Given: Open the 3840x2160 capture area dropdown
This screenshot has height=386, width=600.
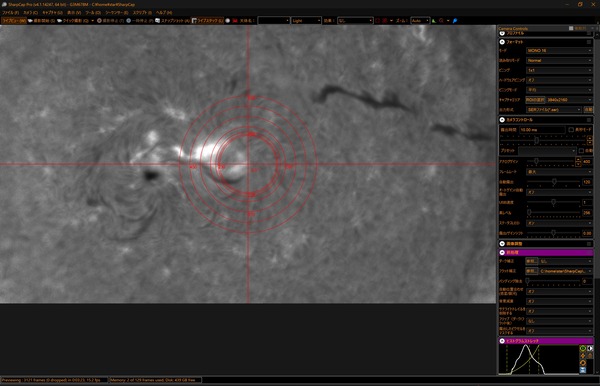Looking at the screenshot, I should 569,100.
